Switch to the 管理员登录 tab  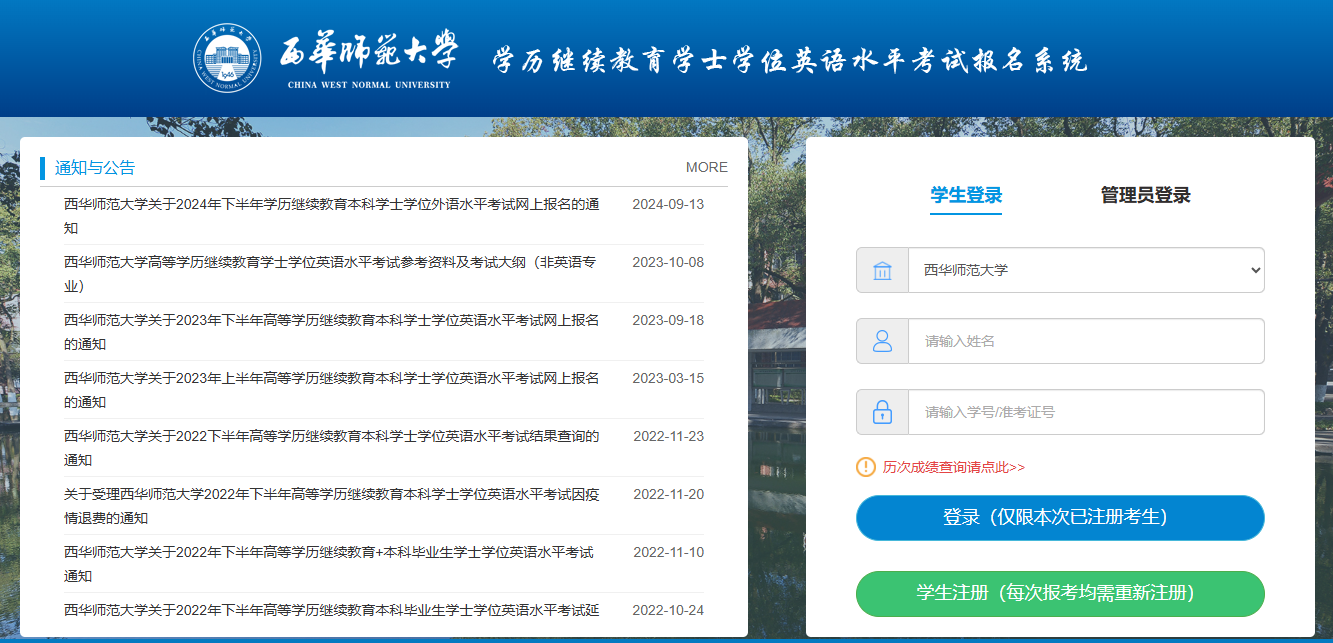click(1146, 195)
